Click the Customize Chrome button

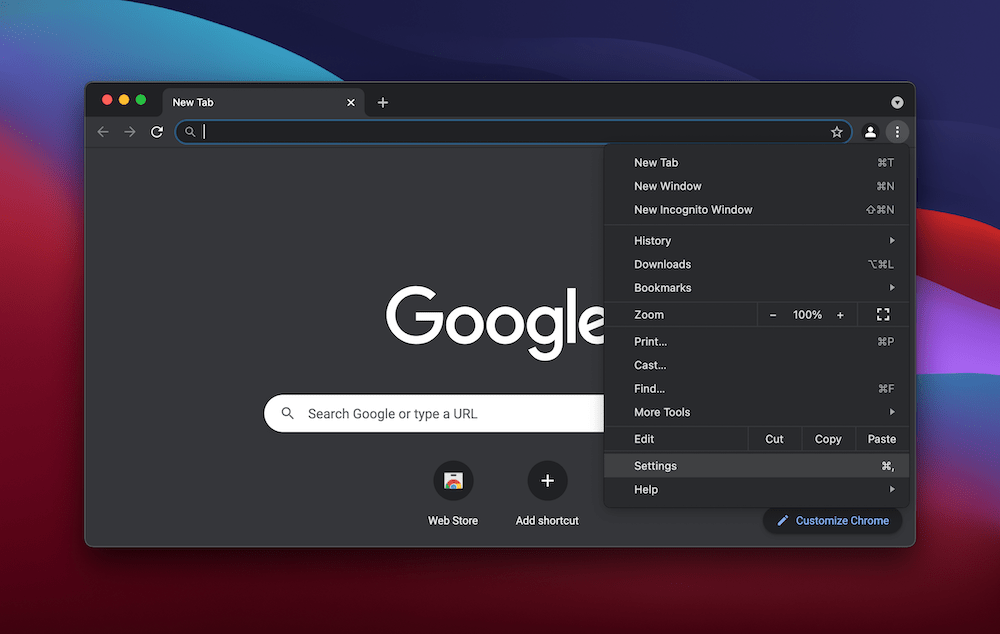[832, 520]
